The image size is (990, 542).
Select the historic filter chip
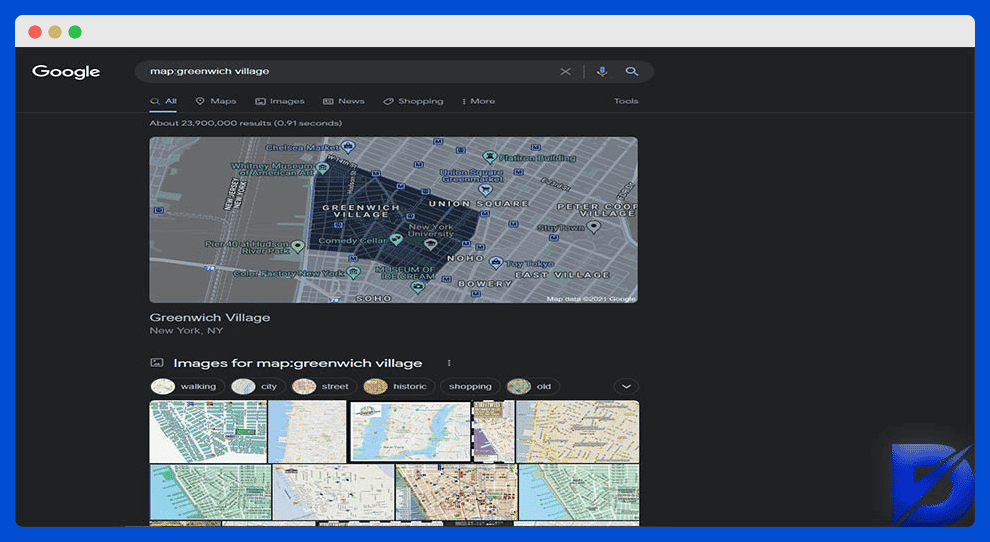(399, 387)
